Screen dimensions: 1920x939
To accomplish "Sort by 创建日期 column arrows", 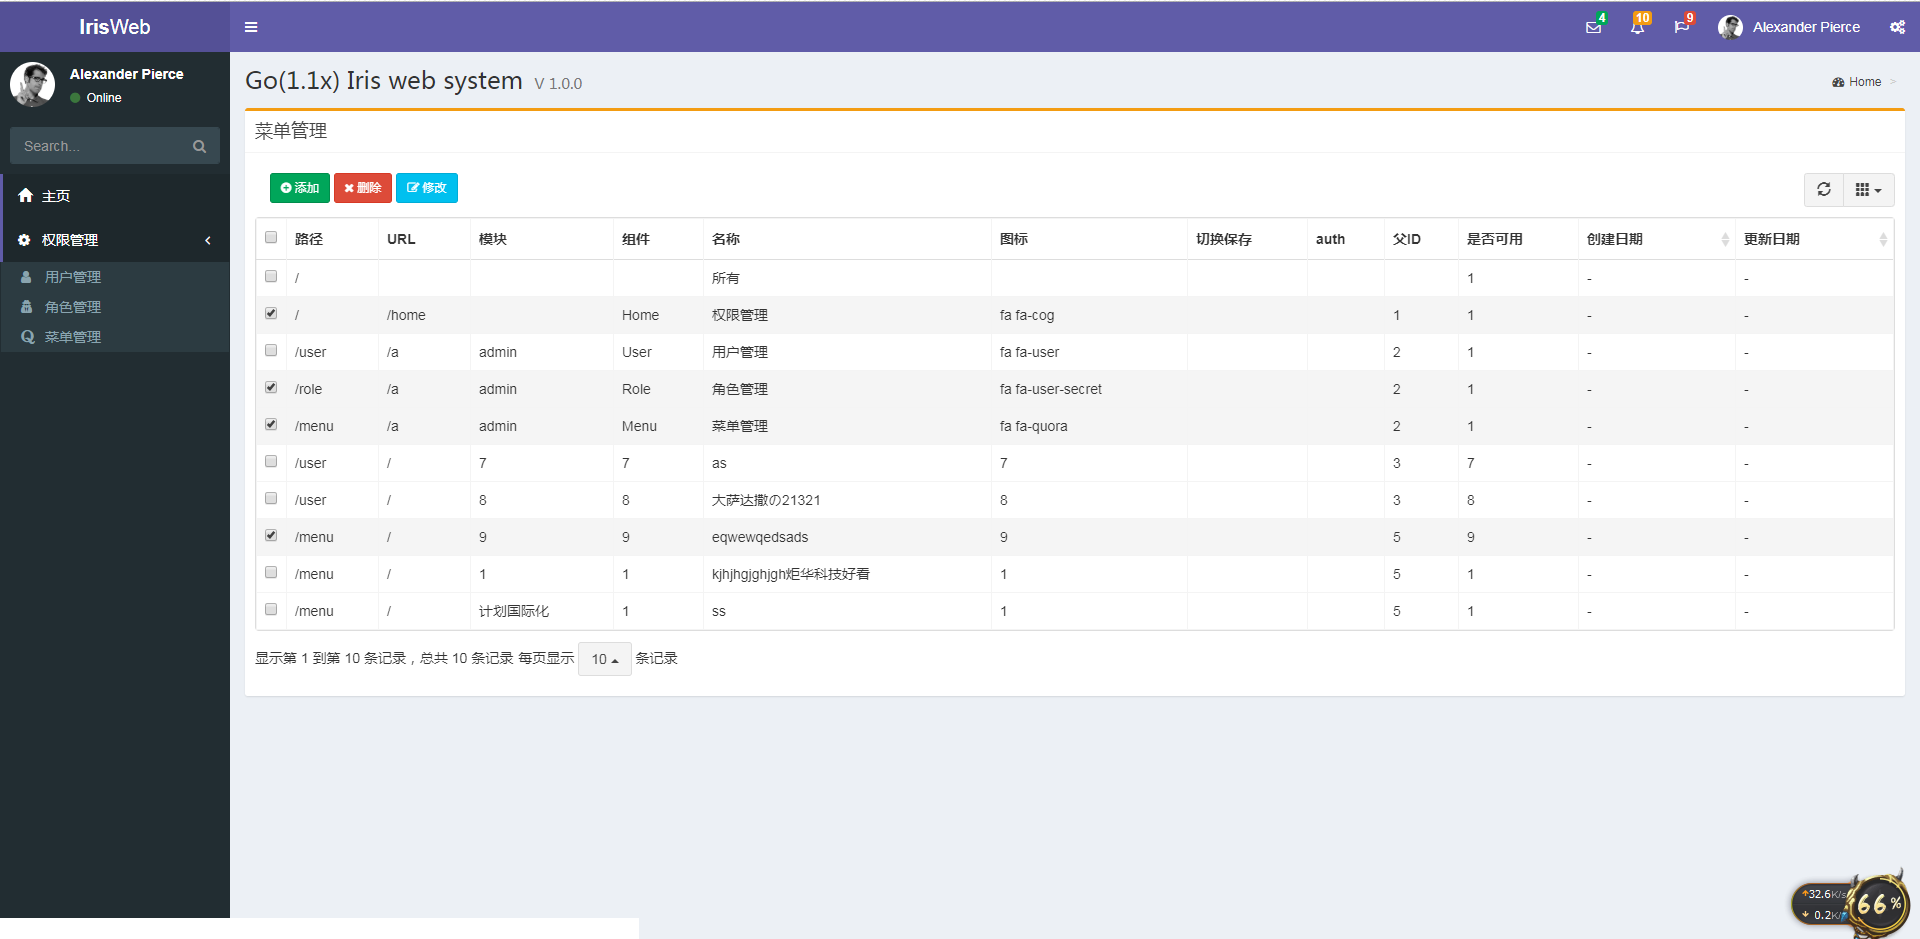I will point(1725,239).
